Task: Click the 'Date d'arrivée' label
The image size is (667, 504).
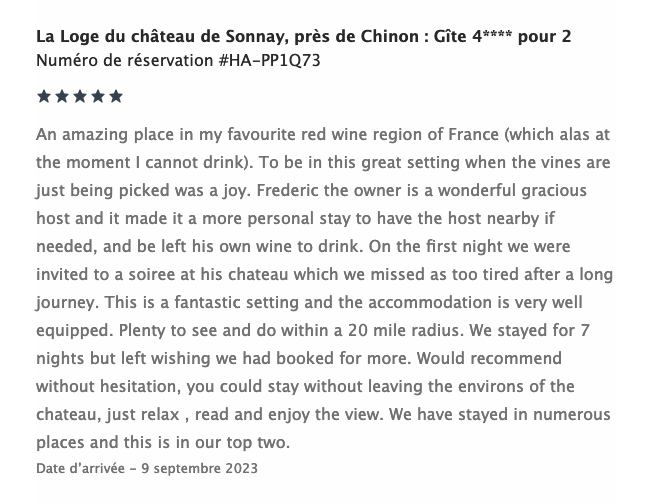Action: pos(80,468)
